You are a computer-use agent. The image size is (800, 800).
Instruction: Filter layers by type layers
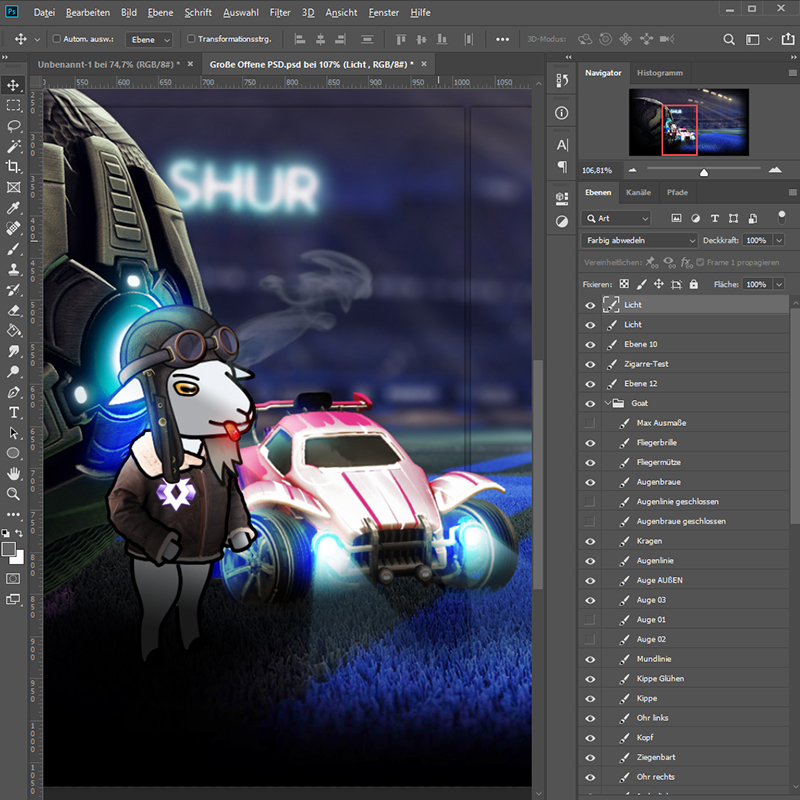(x=714, y=218)
